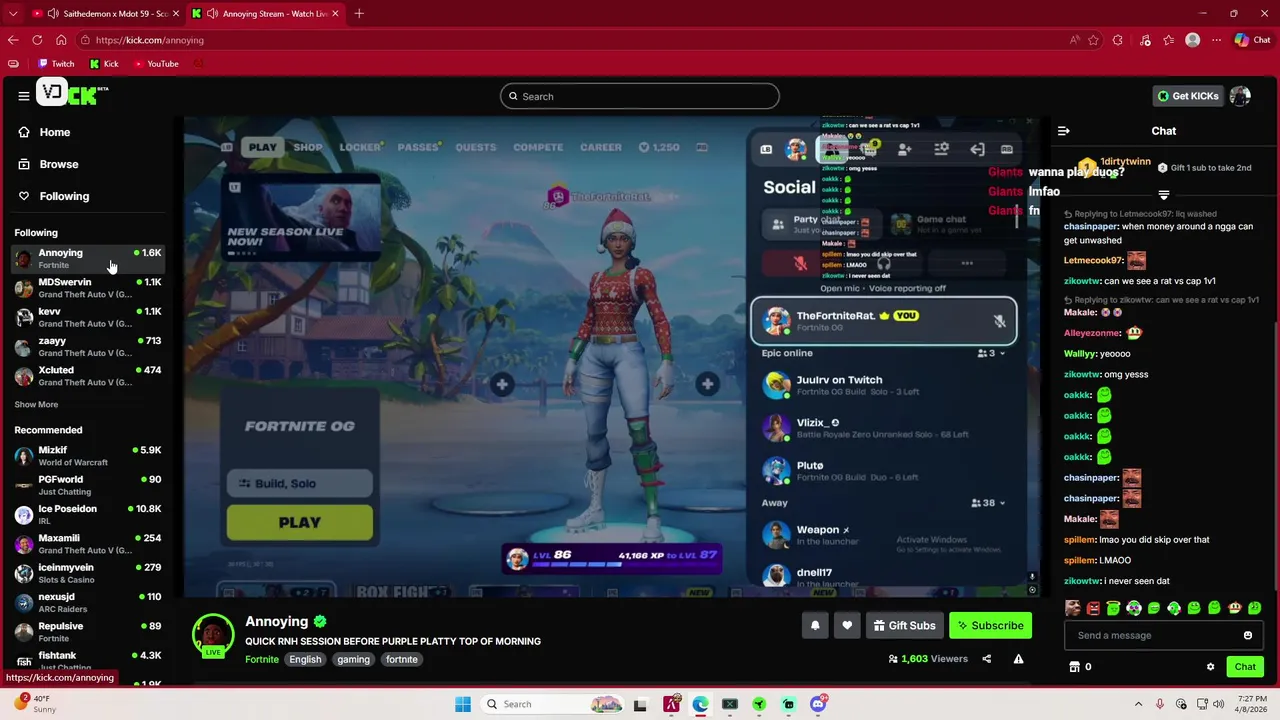This screenshot has height=720, width=1280.
Task: Focus the Send a message field
Action: [x=1153, y=635]
